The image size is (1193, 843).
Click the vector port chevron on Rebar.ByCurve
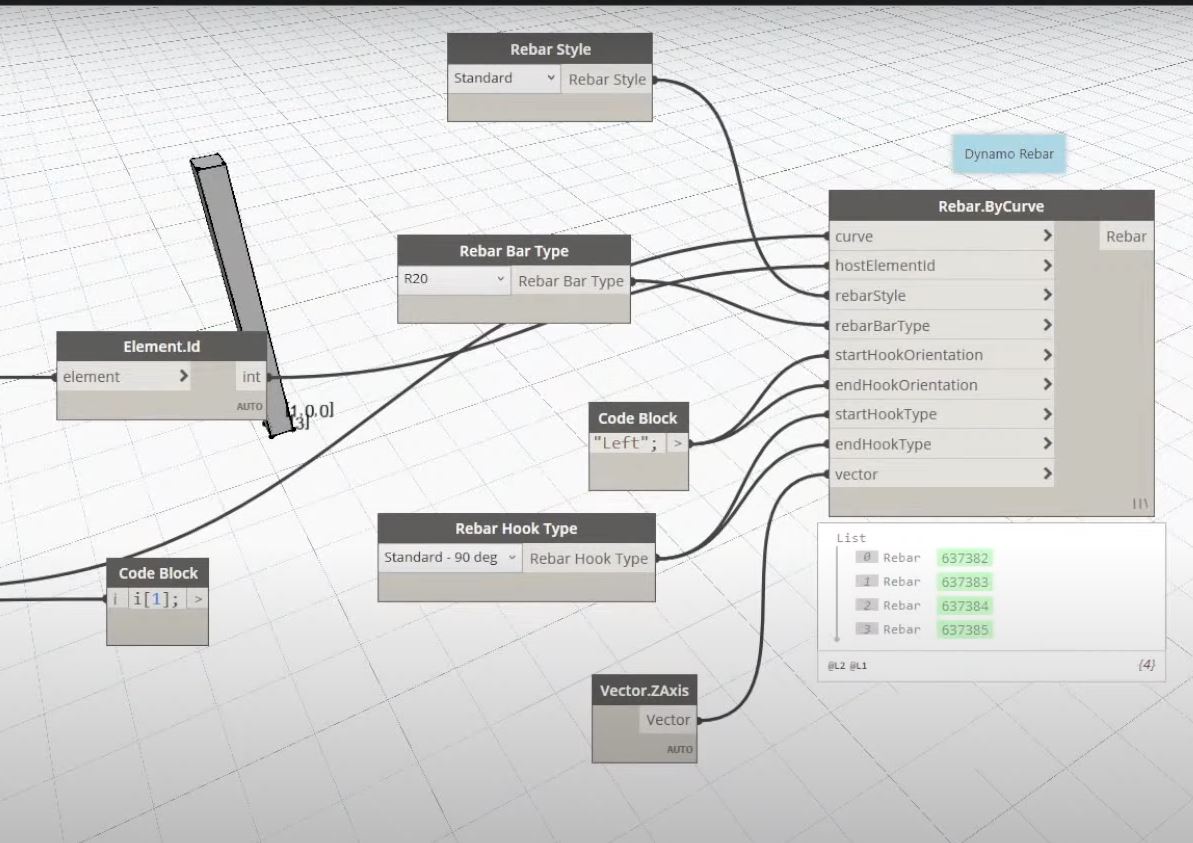[x=1047, y=474]
